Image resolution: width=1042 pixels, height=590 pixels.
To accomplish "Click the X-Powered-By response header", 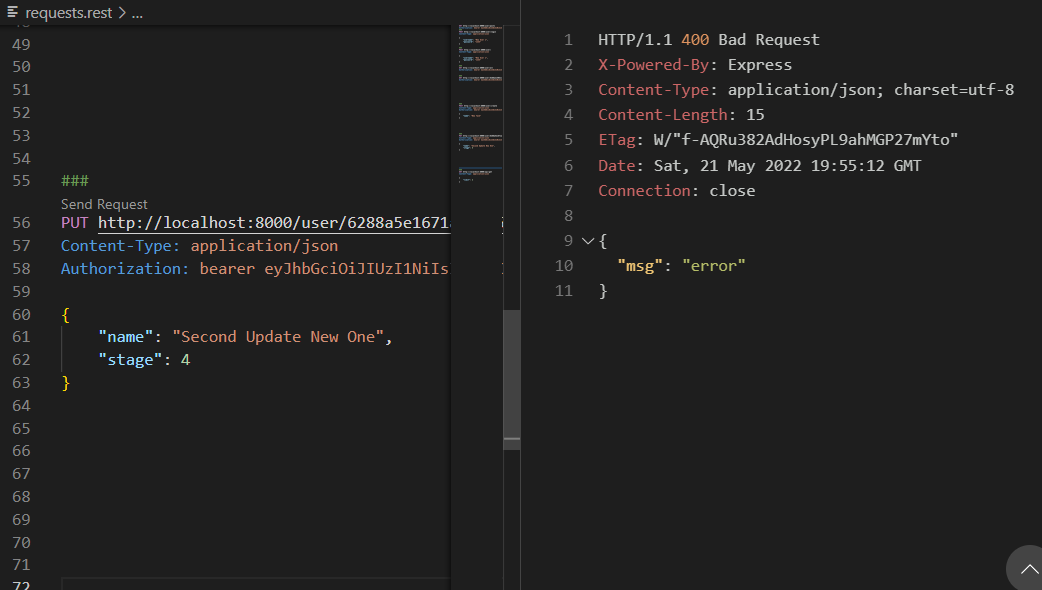I will click(x=653, y=65).
